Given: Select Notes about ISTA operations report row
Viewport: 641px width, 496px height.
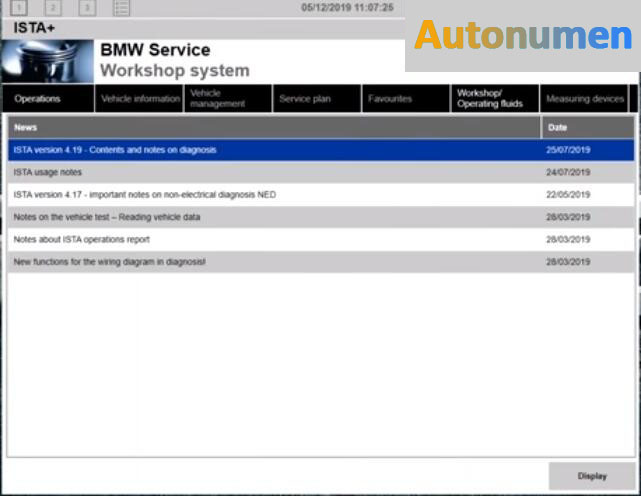Looking at the screenshot, I should [321, 240].
